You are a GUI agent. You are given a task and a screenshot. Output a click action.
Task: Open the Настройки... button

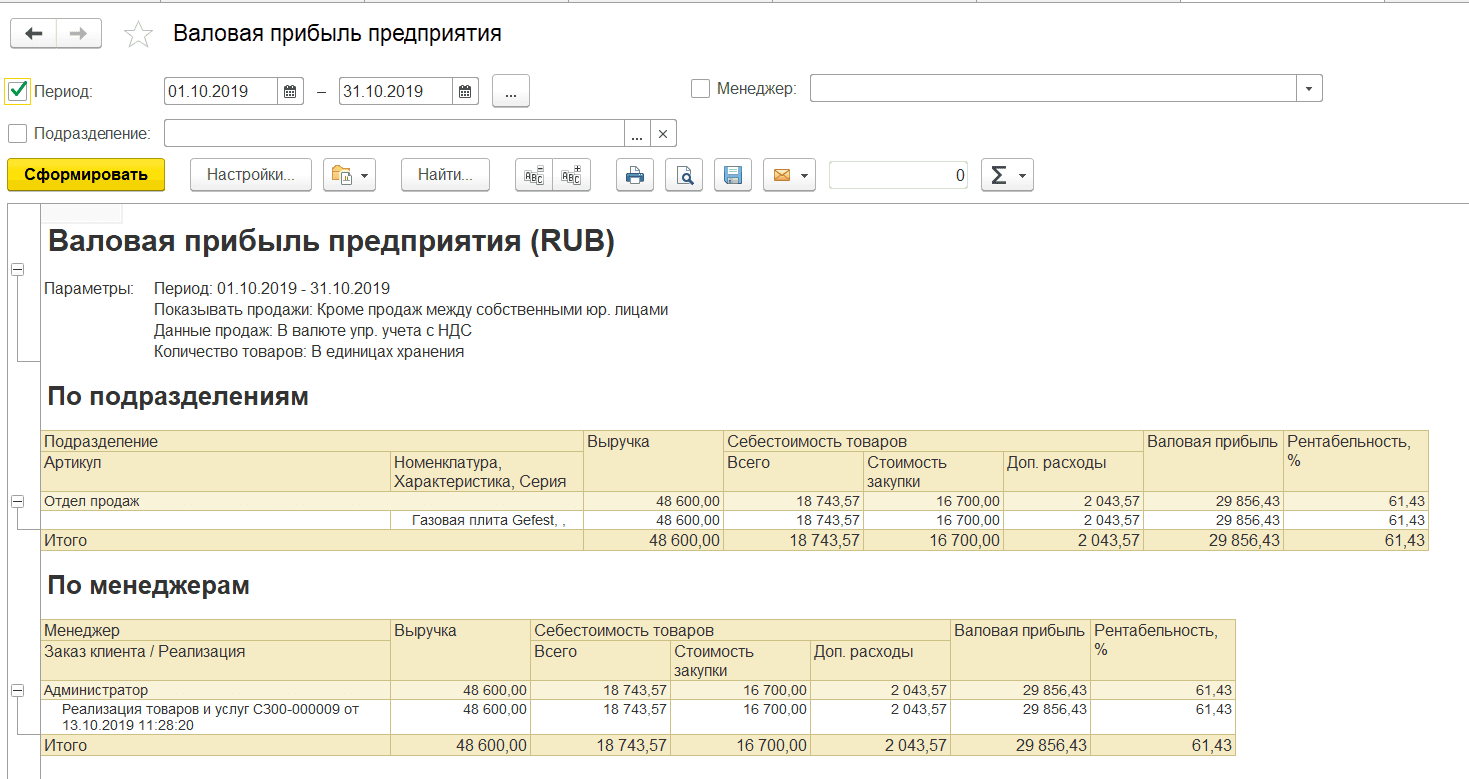pos(251,175)
